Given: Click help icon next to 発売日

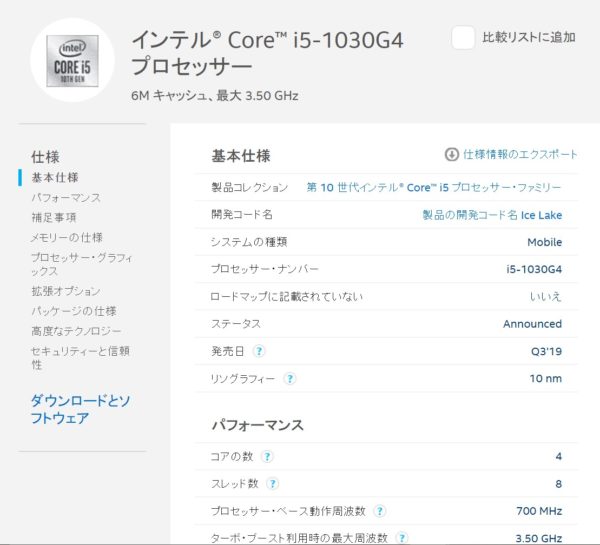Looking at the screenshot, I should coord(259,351).
